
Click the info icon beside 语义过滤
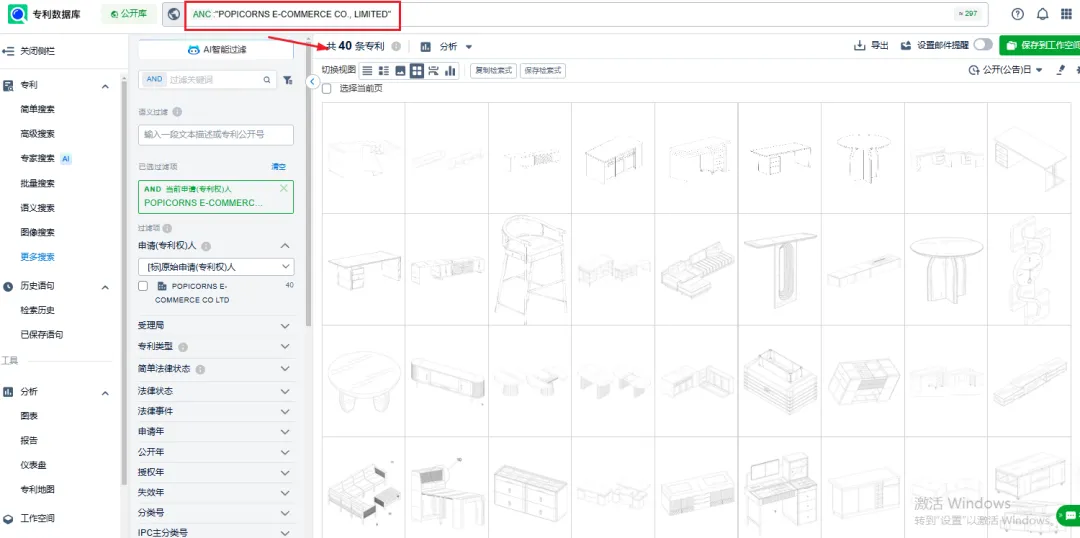point(177,112)
